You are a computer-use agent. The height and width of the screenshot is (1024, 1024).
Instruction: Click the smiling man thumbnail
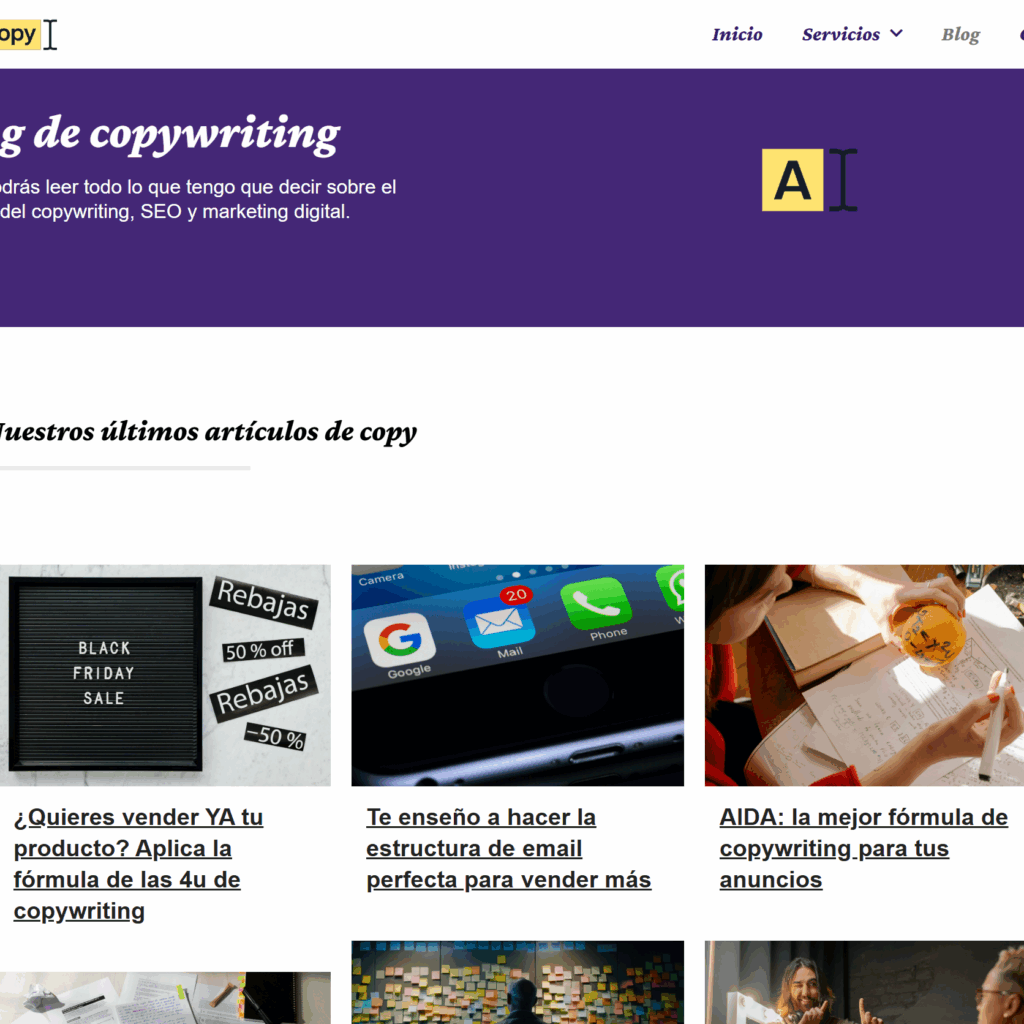pyautogui.click(x=864, y=982)
